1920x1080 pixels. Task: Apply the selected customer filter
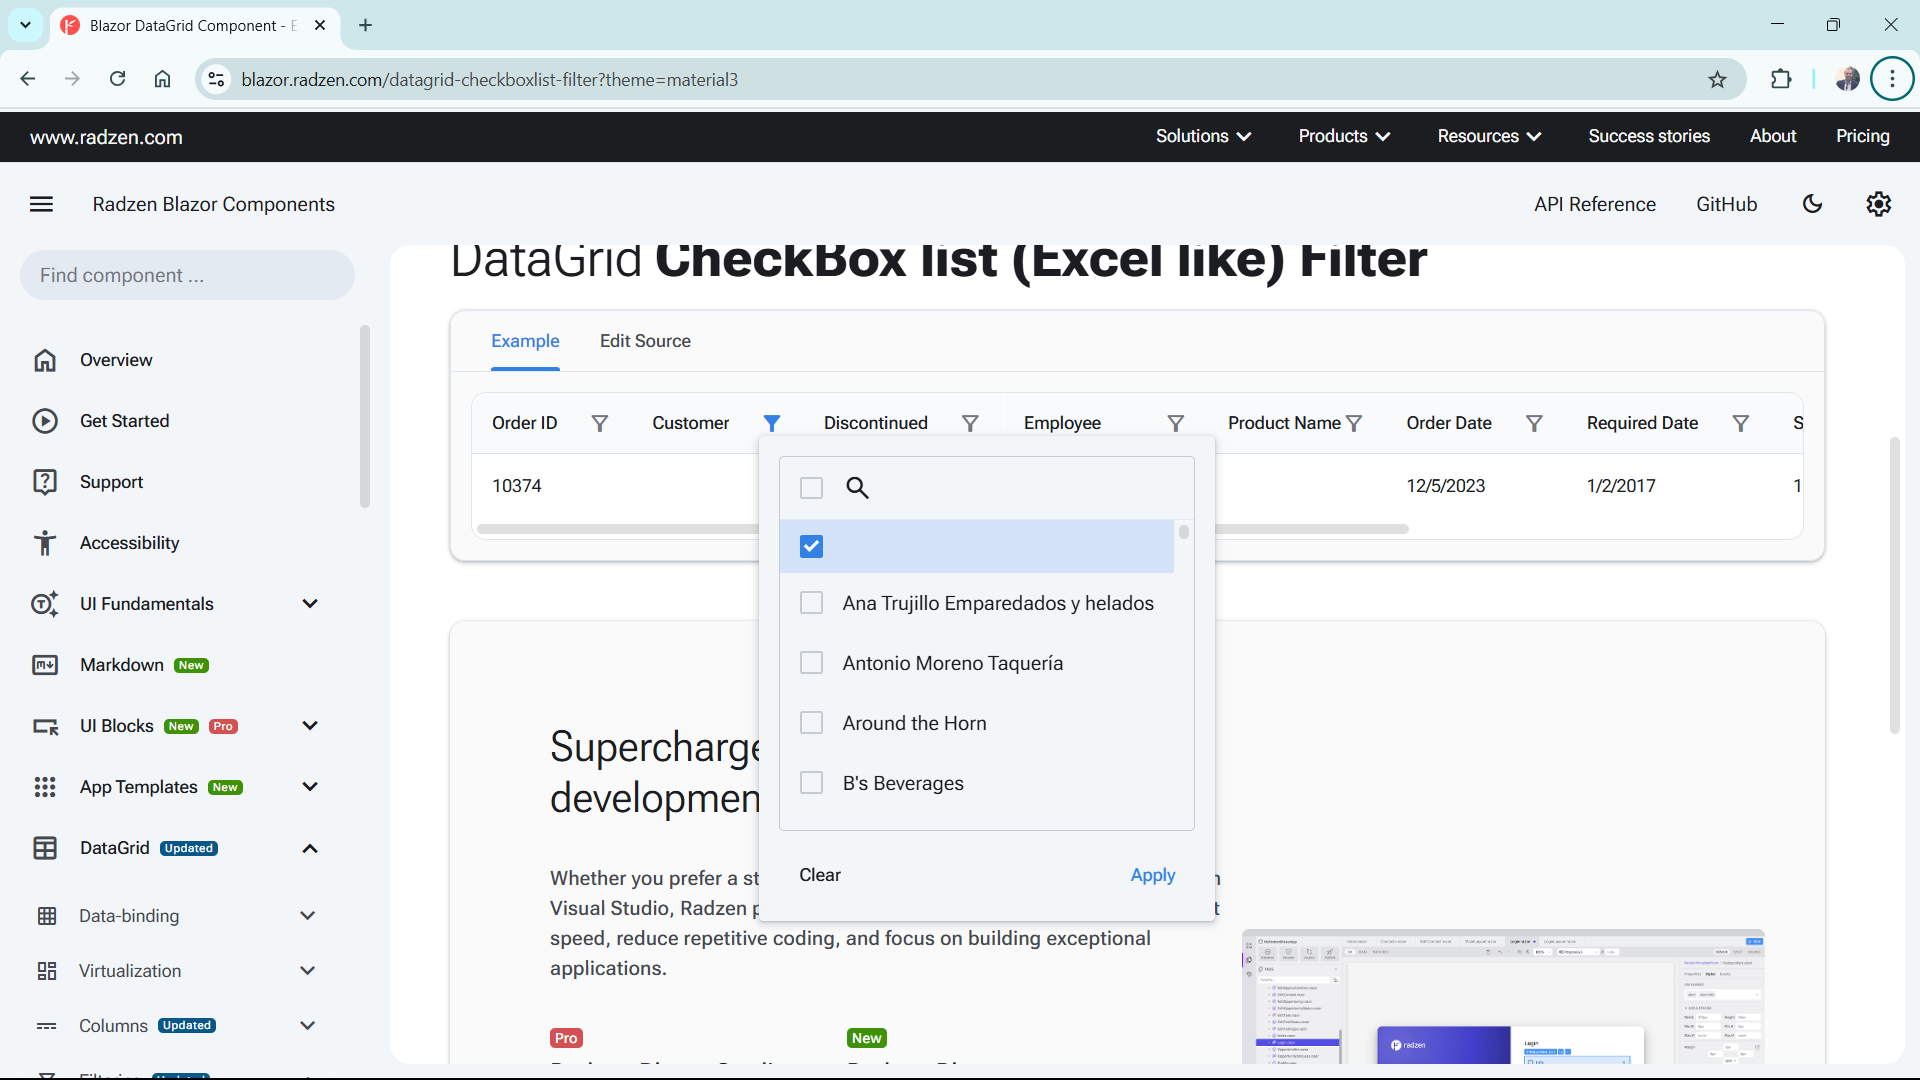click(1152, 875)
